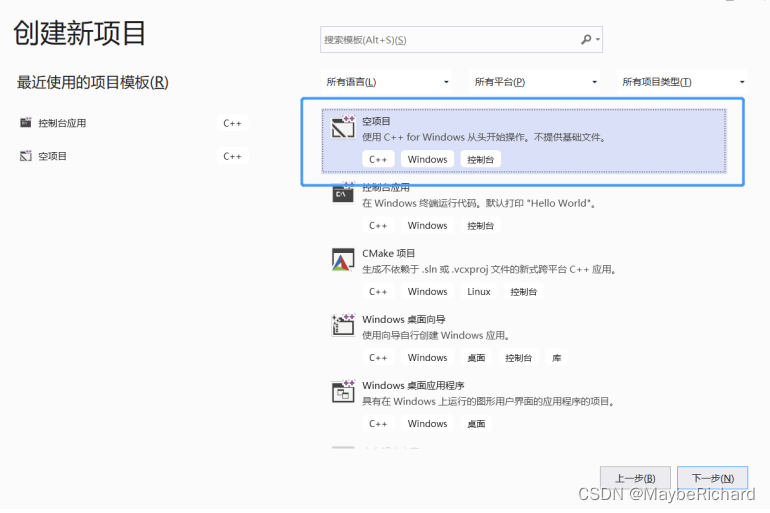Choose the Windows 桌面向导 title
Image resolution: width=770 pixels, height=513 pixels.
(404, 320)
